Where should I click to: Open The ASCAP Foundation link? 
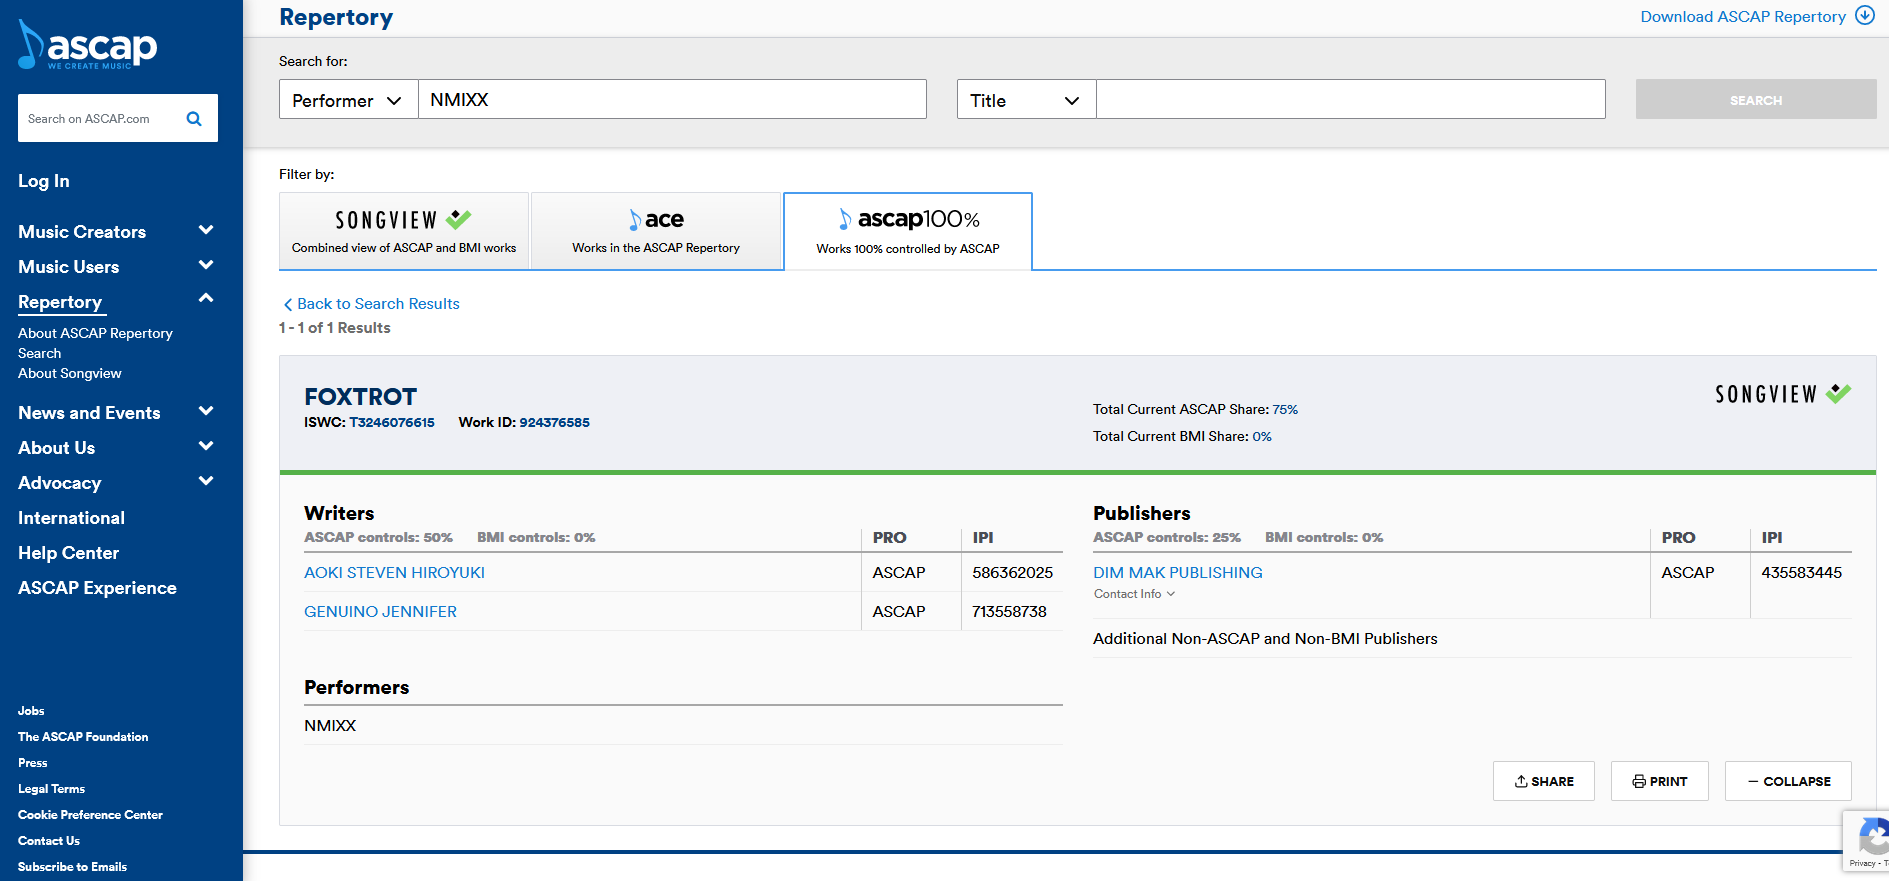83,737
